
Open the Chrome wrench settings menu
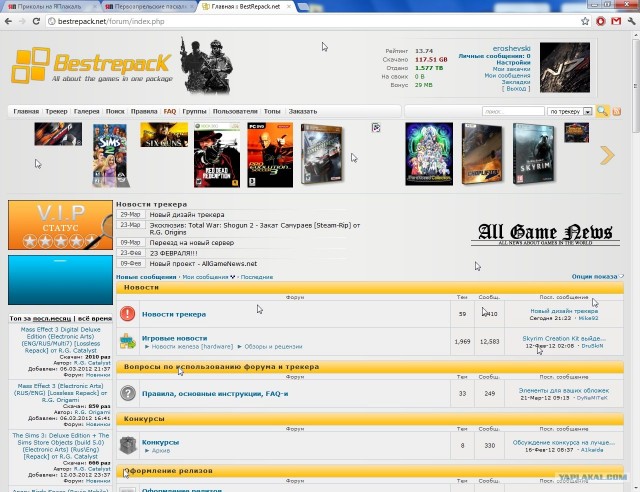(x=631, y=21)
